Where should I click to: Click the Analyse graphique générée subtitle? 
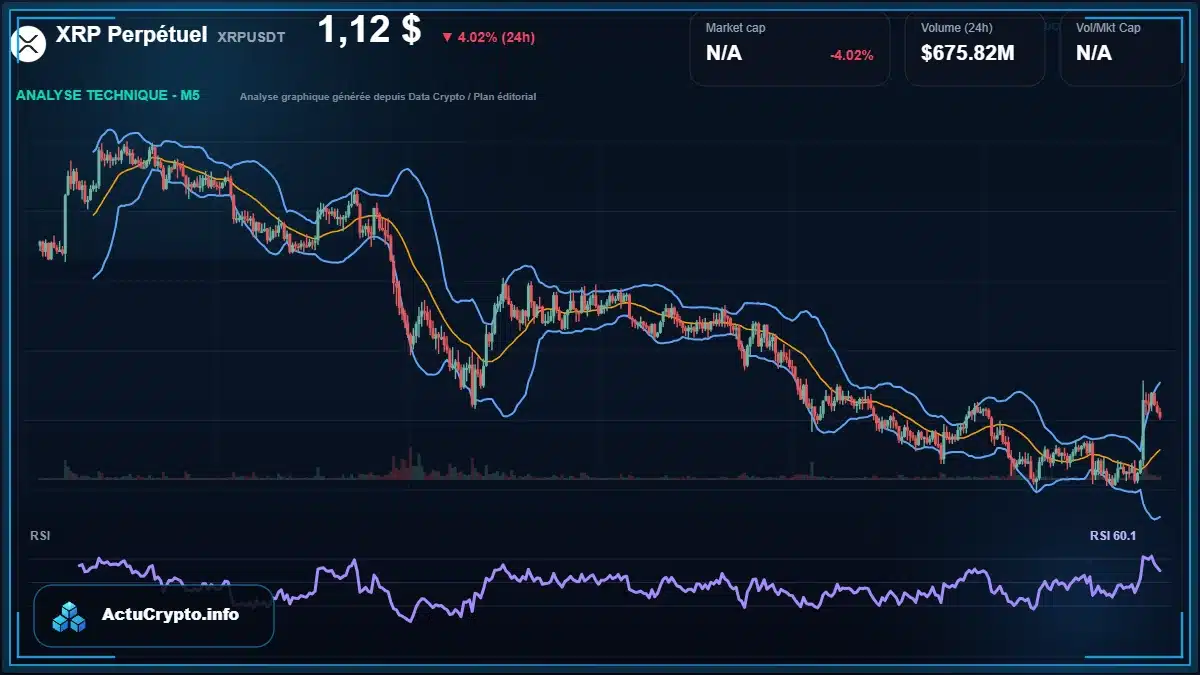[x=388, y=97]
